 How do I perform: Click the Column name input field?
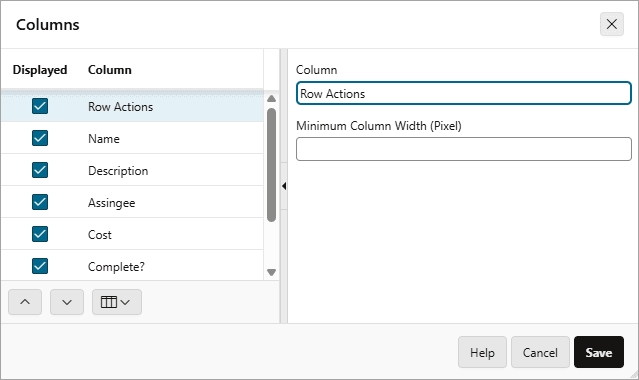(x=464, y=93)
